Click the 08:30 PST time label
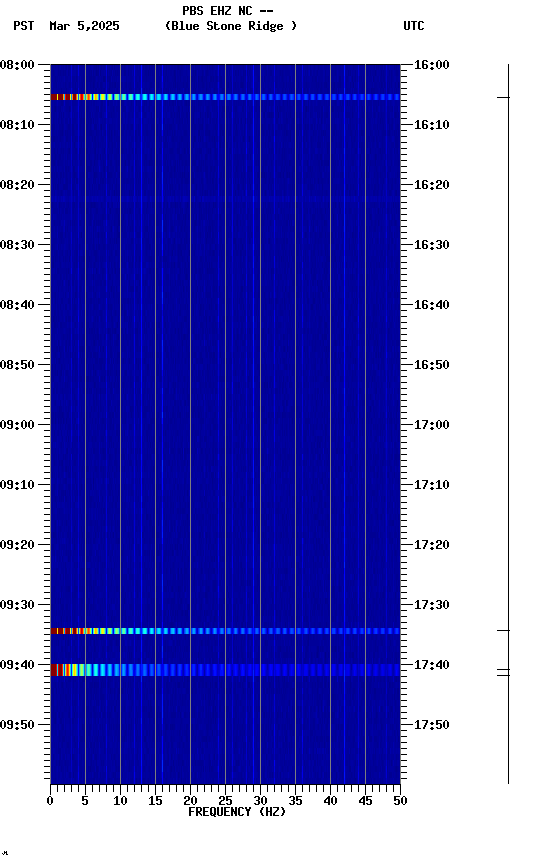This screenshot has height=864, width=552. (x=17, y=245)
